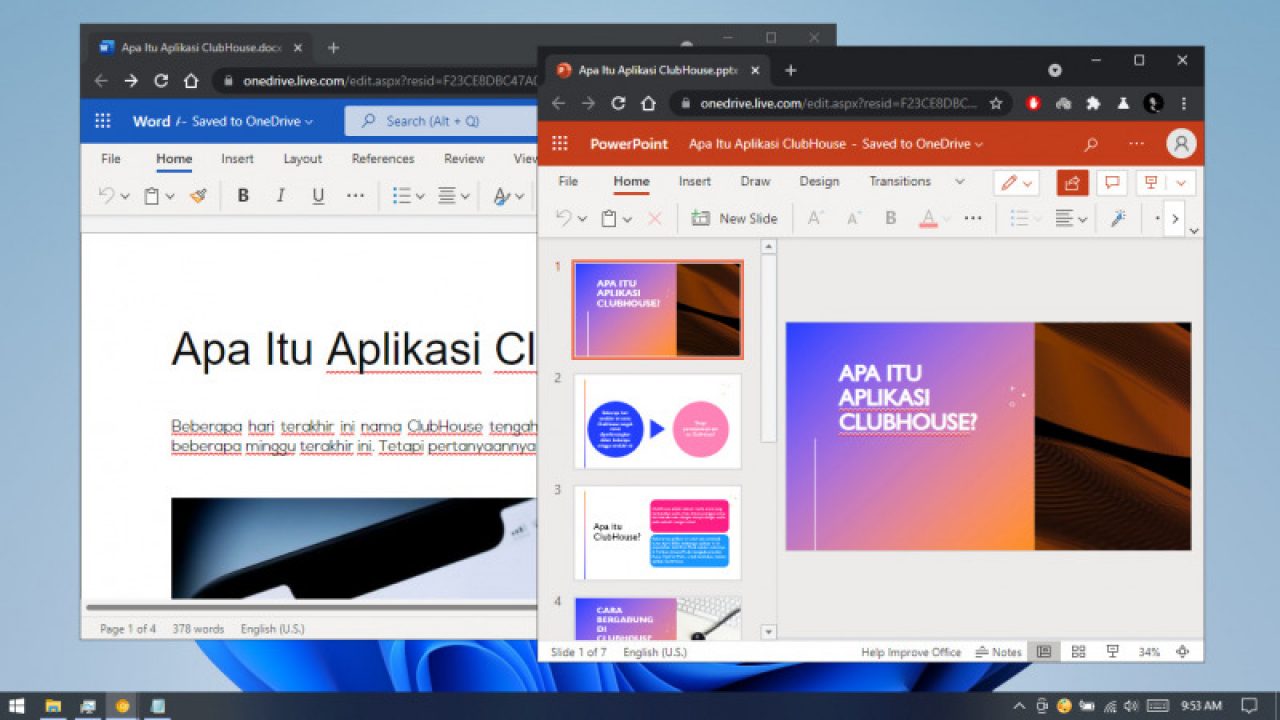
Task: Click the font color A swatch in PowerPoint
Action: click(x=928, y=218)
